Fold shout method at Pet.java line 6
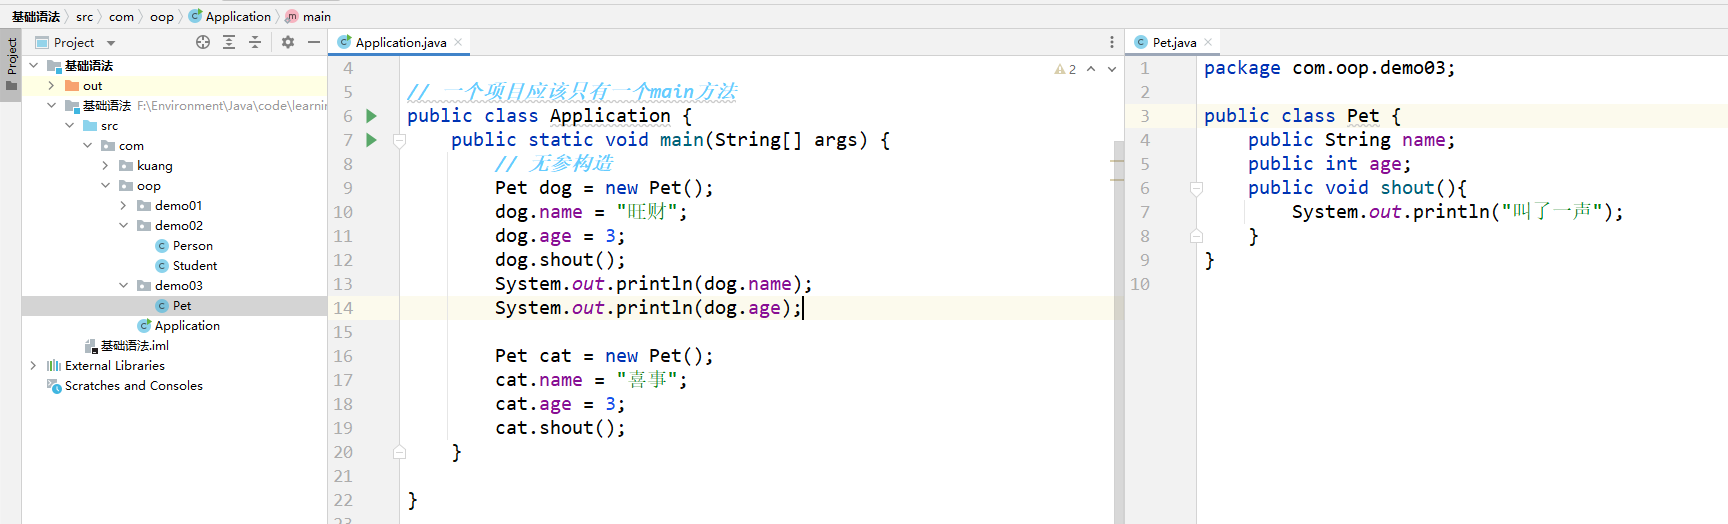Viewport: 1728px width, 524px height. pyautogui.click(x=1196, y=188)
